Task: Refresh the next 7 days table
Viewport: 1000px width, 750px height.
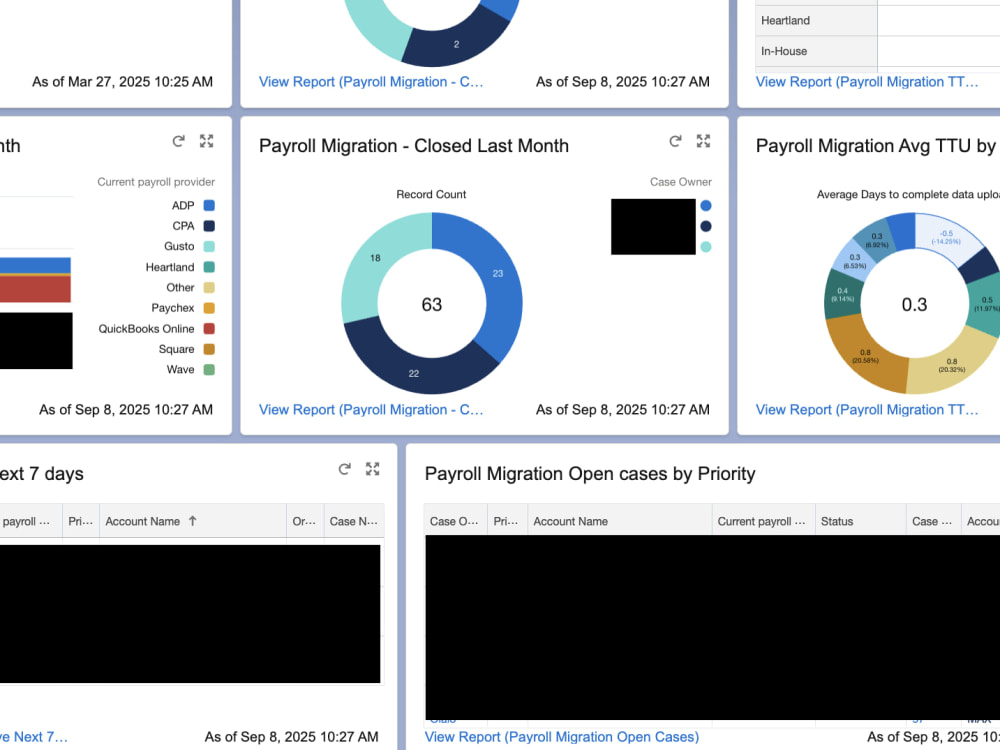Action: [345, 469]
